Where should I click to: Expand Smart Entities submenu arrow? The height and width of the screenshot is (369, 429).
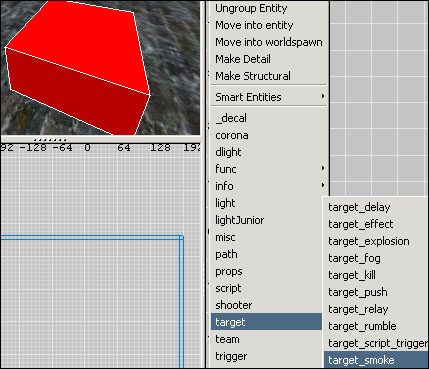tap(323, 96)
